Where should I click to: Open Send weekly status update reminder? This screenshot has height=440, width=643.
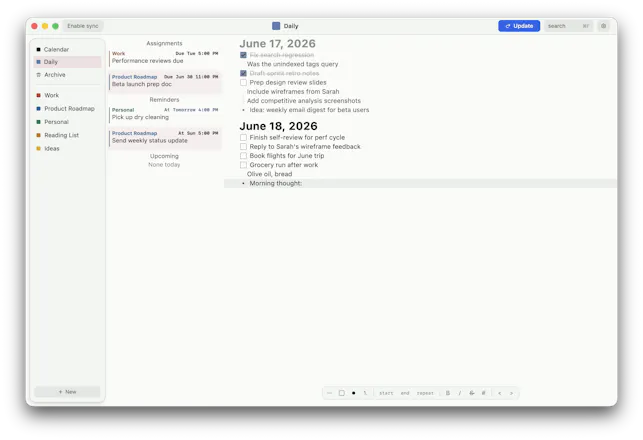coord(165,137)
